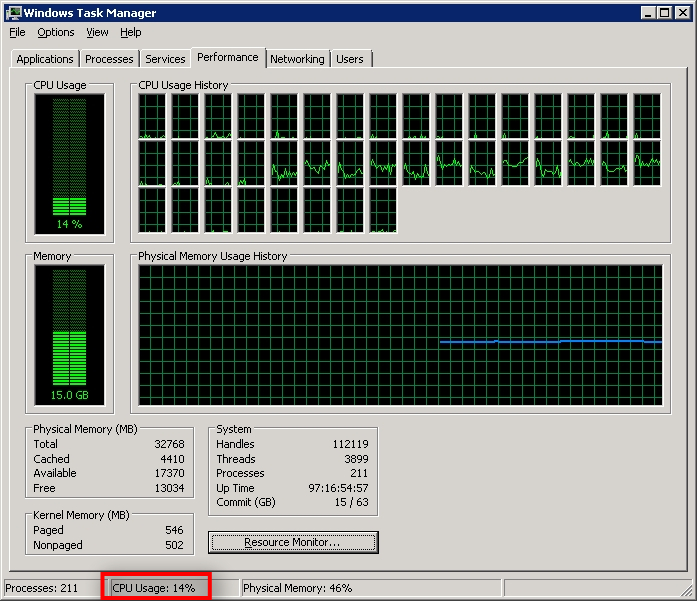Viewport: 697px width, 601px height.
Task: Click Processes: 211 in status bar
Action: (x=42, y=588)
